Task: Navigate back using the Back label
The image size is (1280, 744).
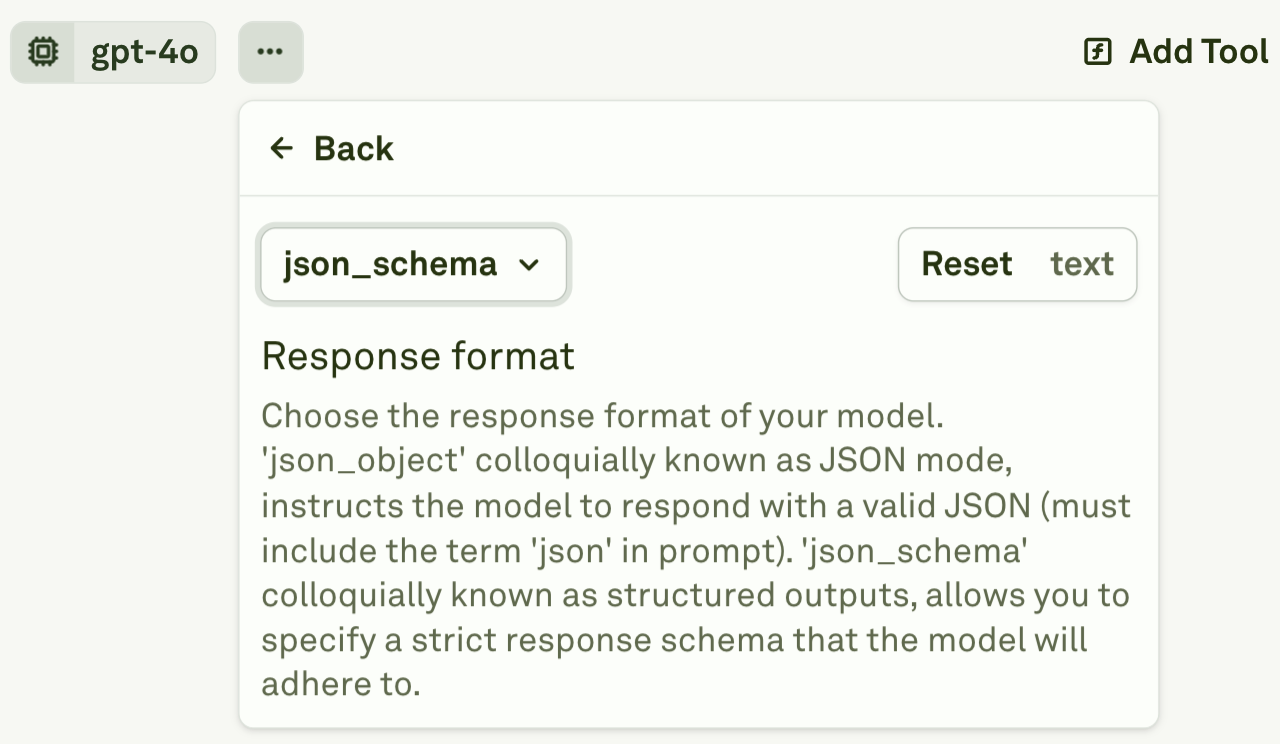Action: [354, 148]
